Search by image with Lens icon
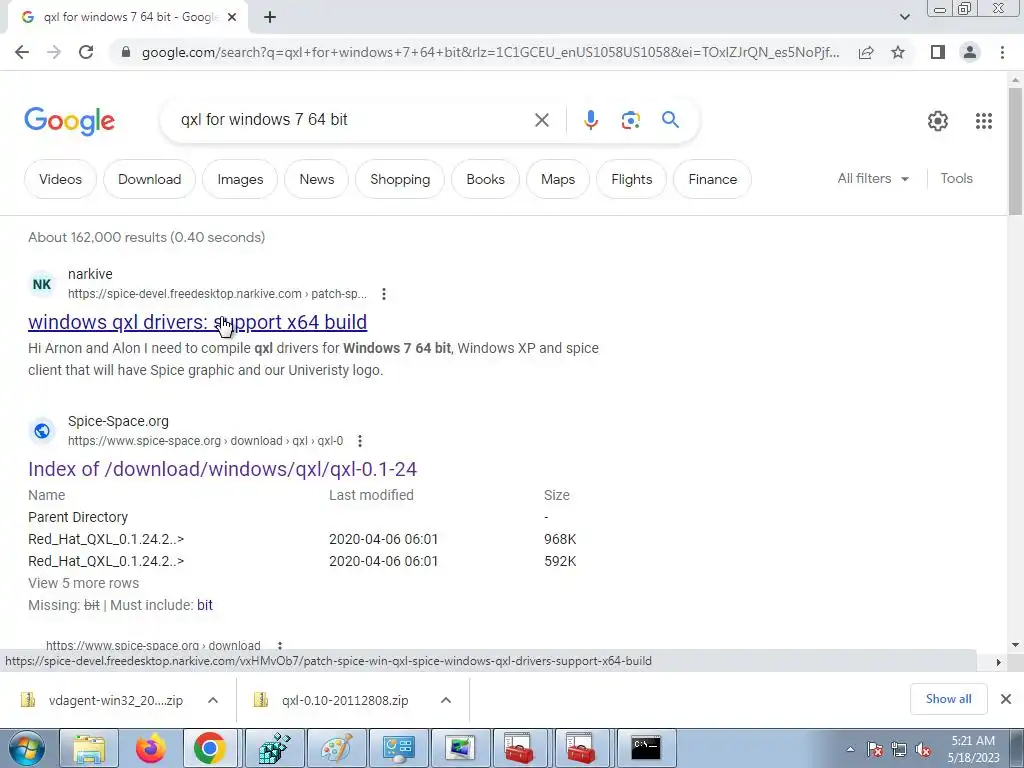 pos(630,120)
